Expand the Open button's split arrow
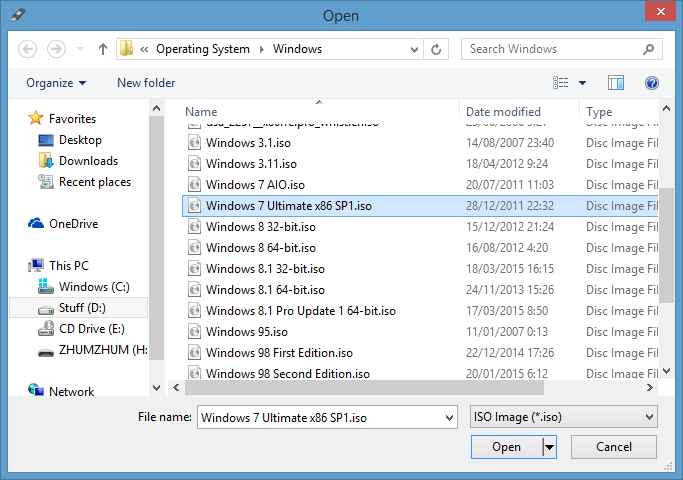683x480 pixels. pos(549,447)
